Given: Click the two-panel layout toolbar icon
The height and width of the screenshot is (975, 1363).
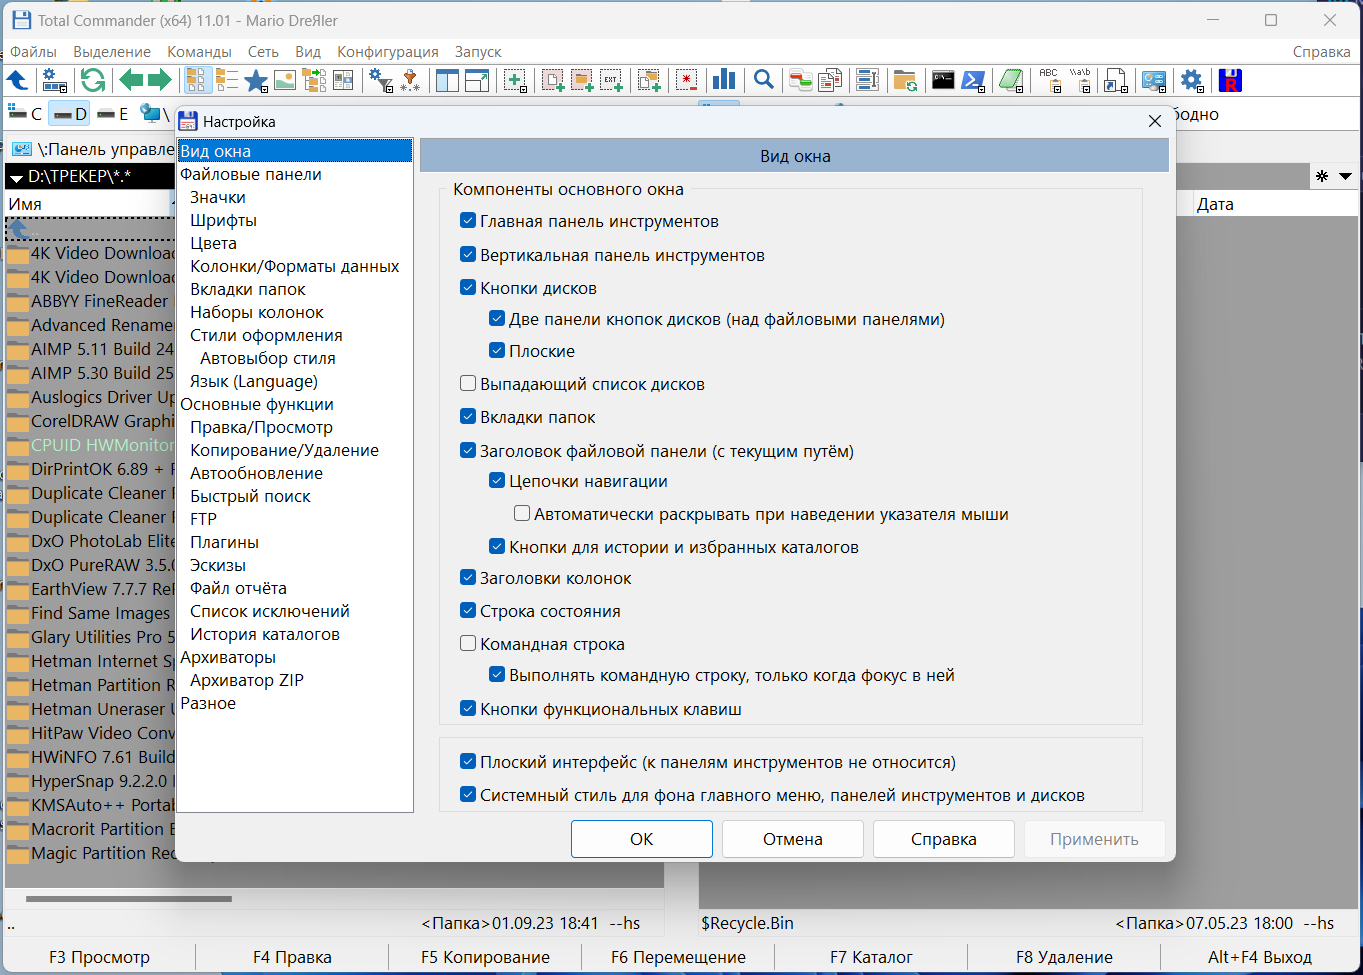Looking at the screenshot, I should (x=447, y=80).
